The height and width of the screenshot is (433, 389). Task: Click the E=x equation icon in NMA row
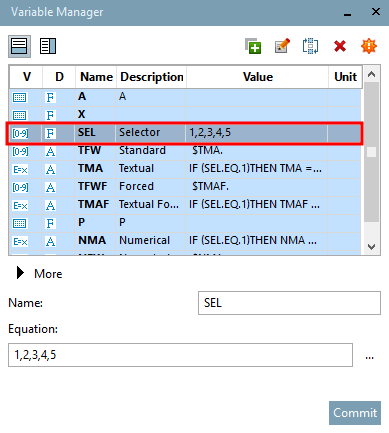pos(20,241)
